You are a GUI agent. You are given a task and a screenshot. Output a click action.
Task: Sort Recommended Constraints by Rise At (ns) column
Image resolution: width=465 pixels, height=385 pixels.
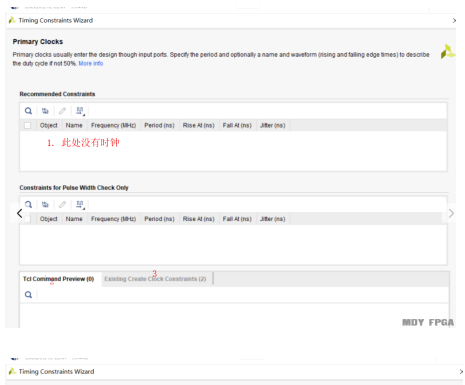click(199, 125)
